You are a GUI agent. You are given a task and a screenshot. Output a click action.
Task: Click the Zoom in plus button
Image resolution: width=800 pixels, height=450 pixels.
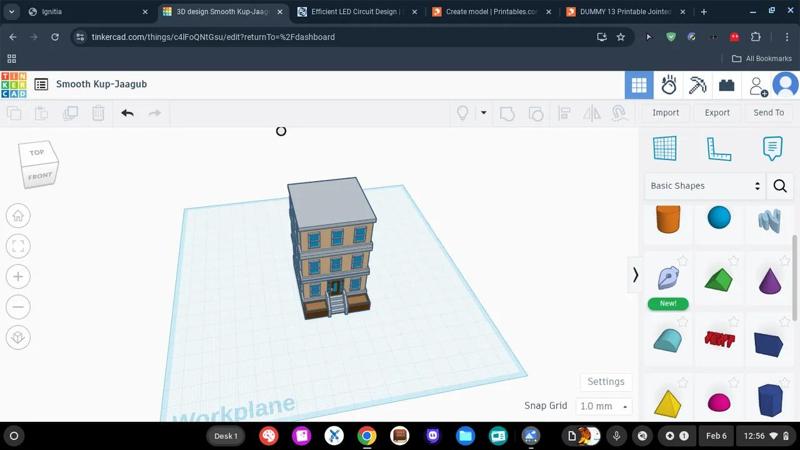18,277
